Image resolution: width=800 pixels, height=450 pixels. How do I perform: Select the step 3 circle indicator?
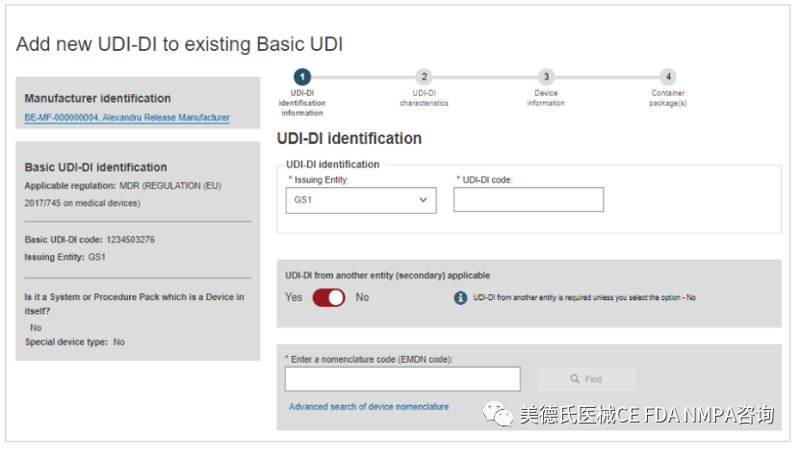tap(545, 77)
